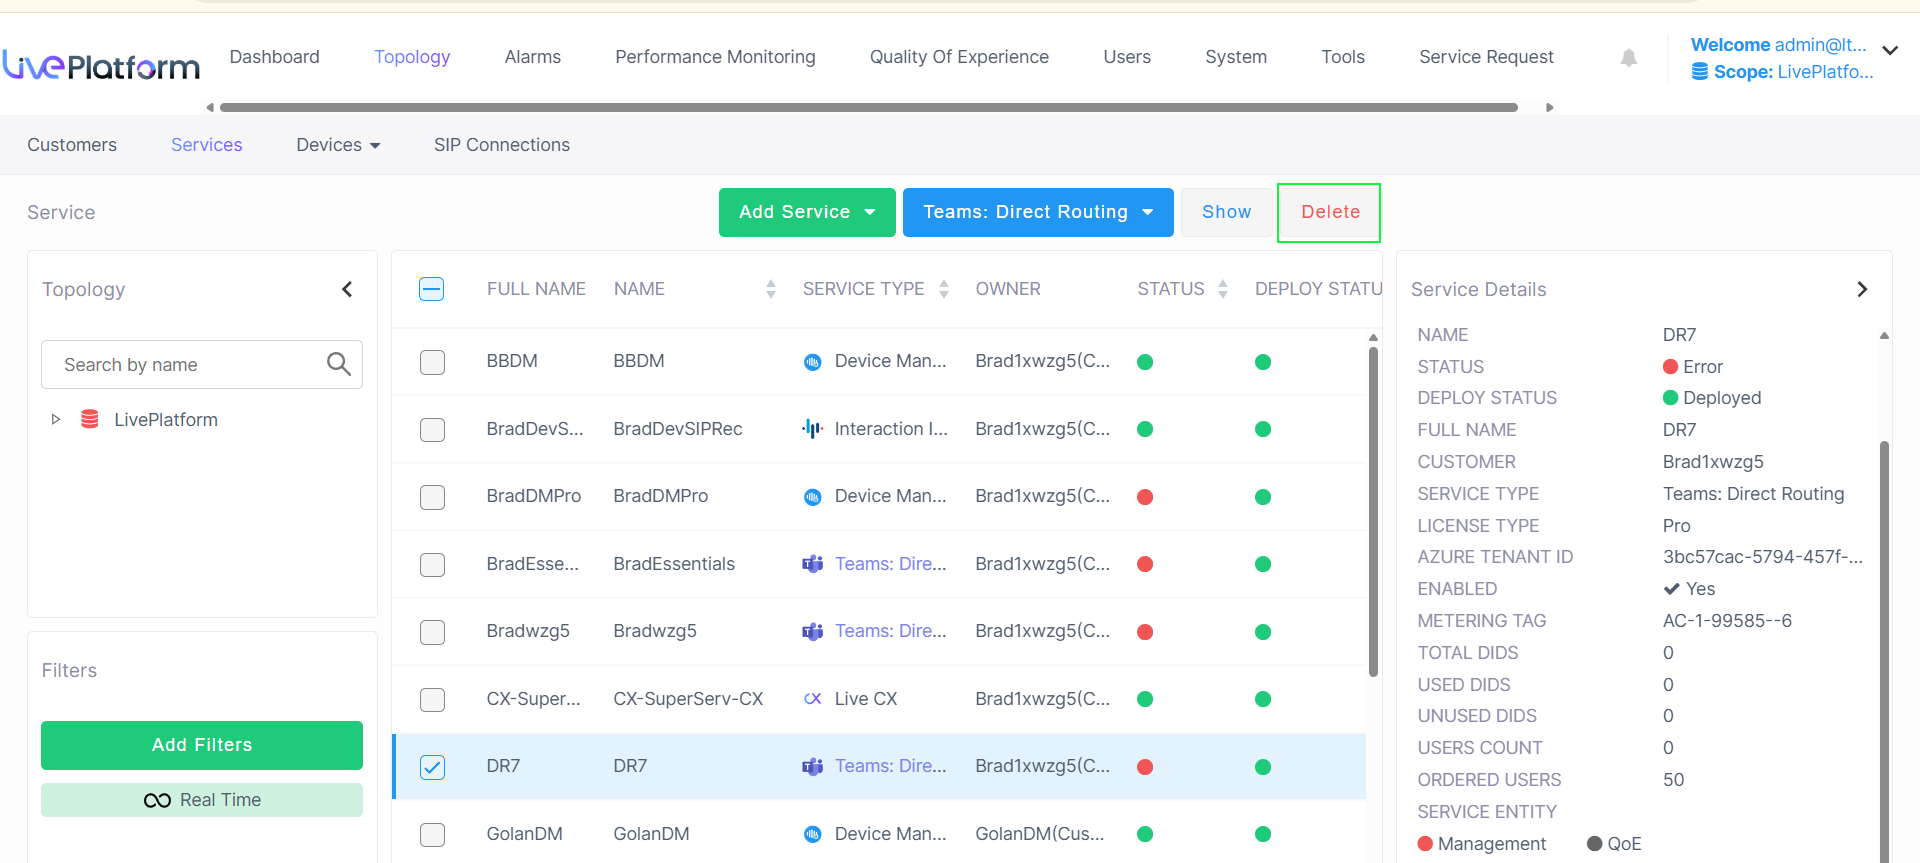Image resolution: width=1920 pixels, height=863 pixels.
Task: Open the Add Service dropdown
Action: click(x=807, y=212)
